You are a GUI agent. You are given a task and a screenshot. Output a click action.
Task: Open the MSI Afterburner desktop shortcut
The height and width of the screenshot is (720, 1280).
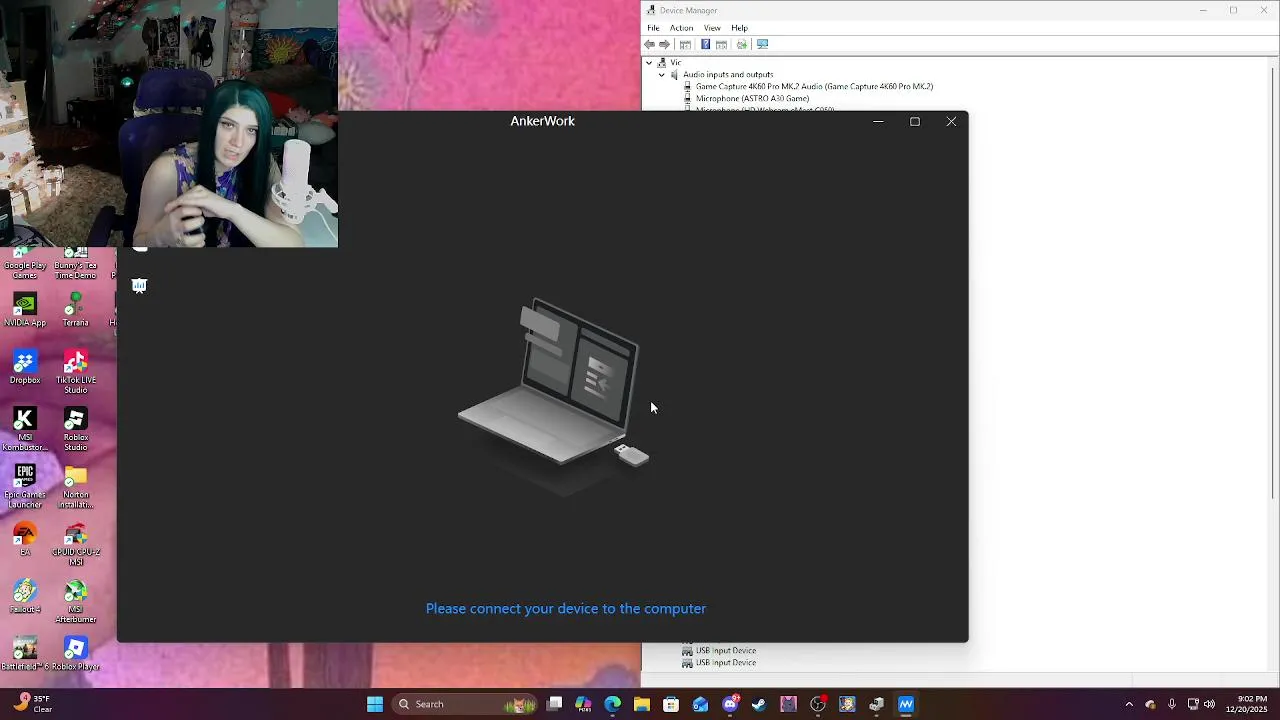point(76,601)
